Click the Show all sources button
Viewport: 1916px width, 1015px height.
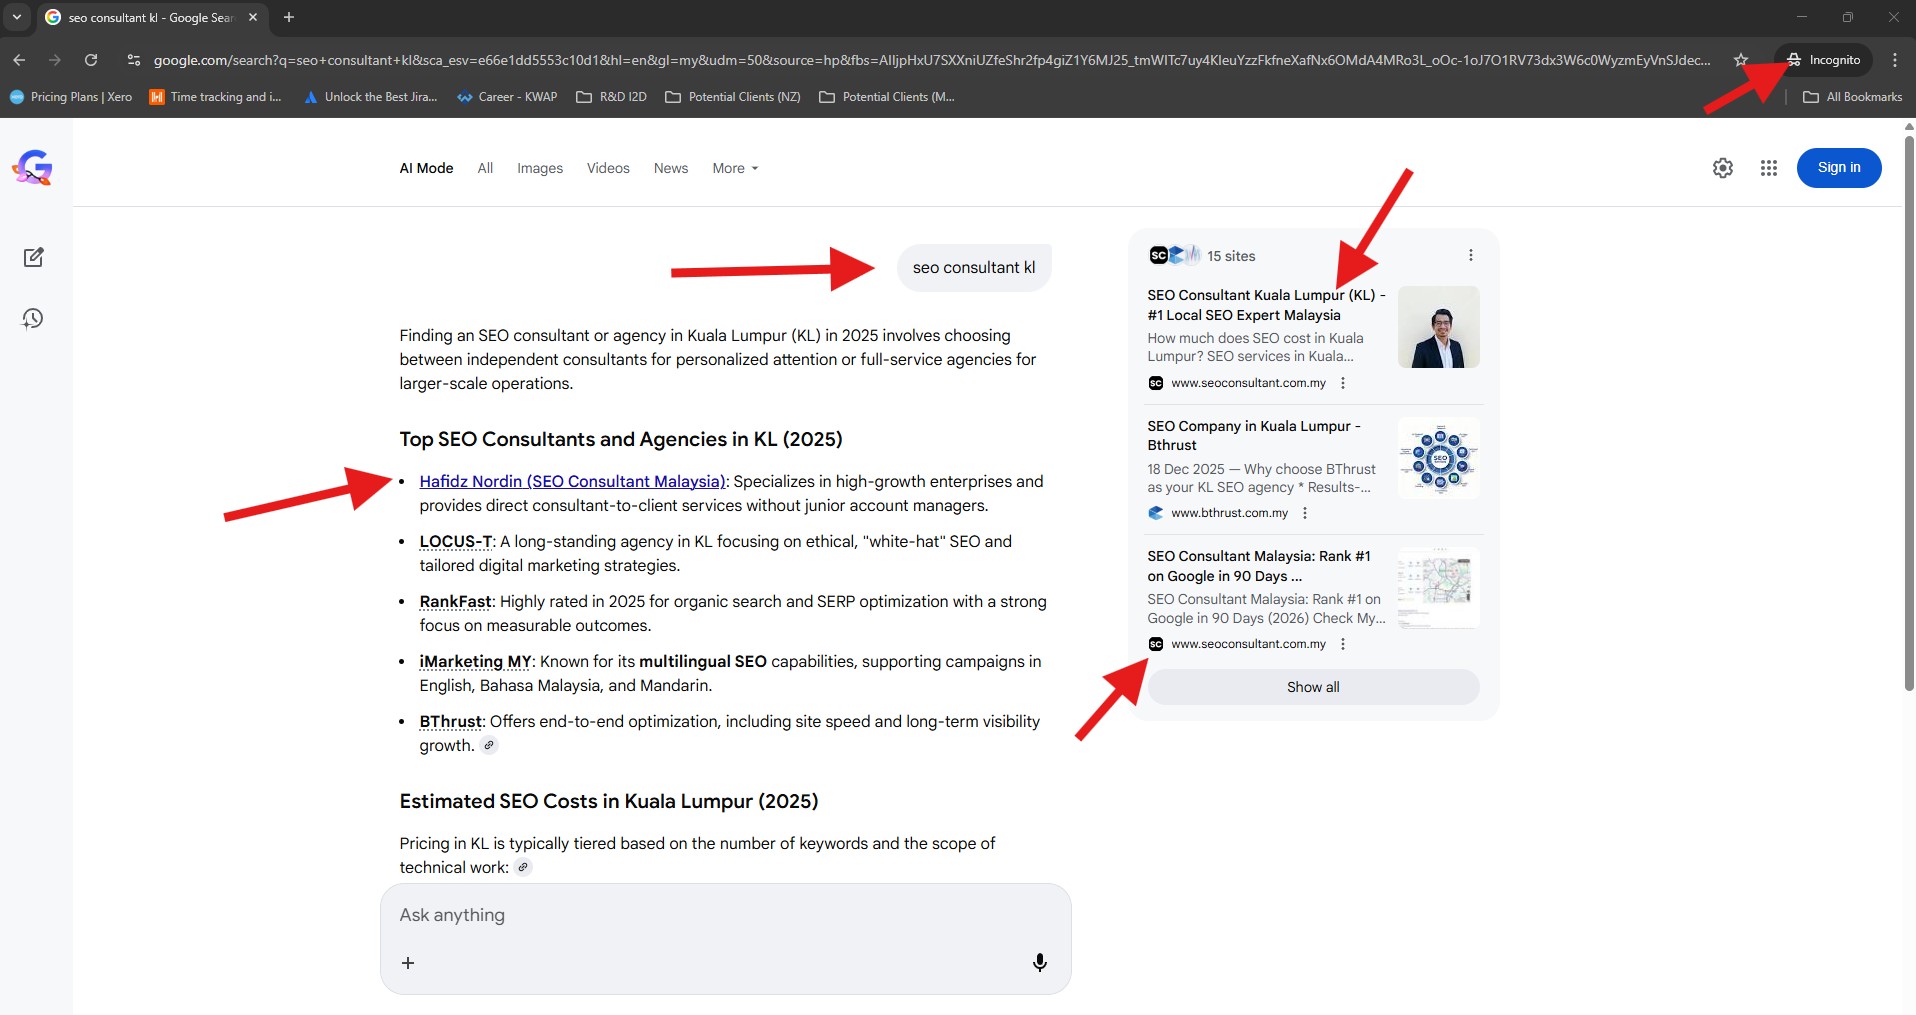[1313, 687]
